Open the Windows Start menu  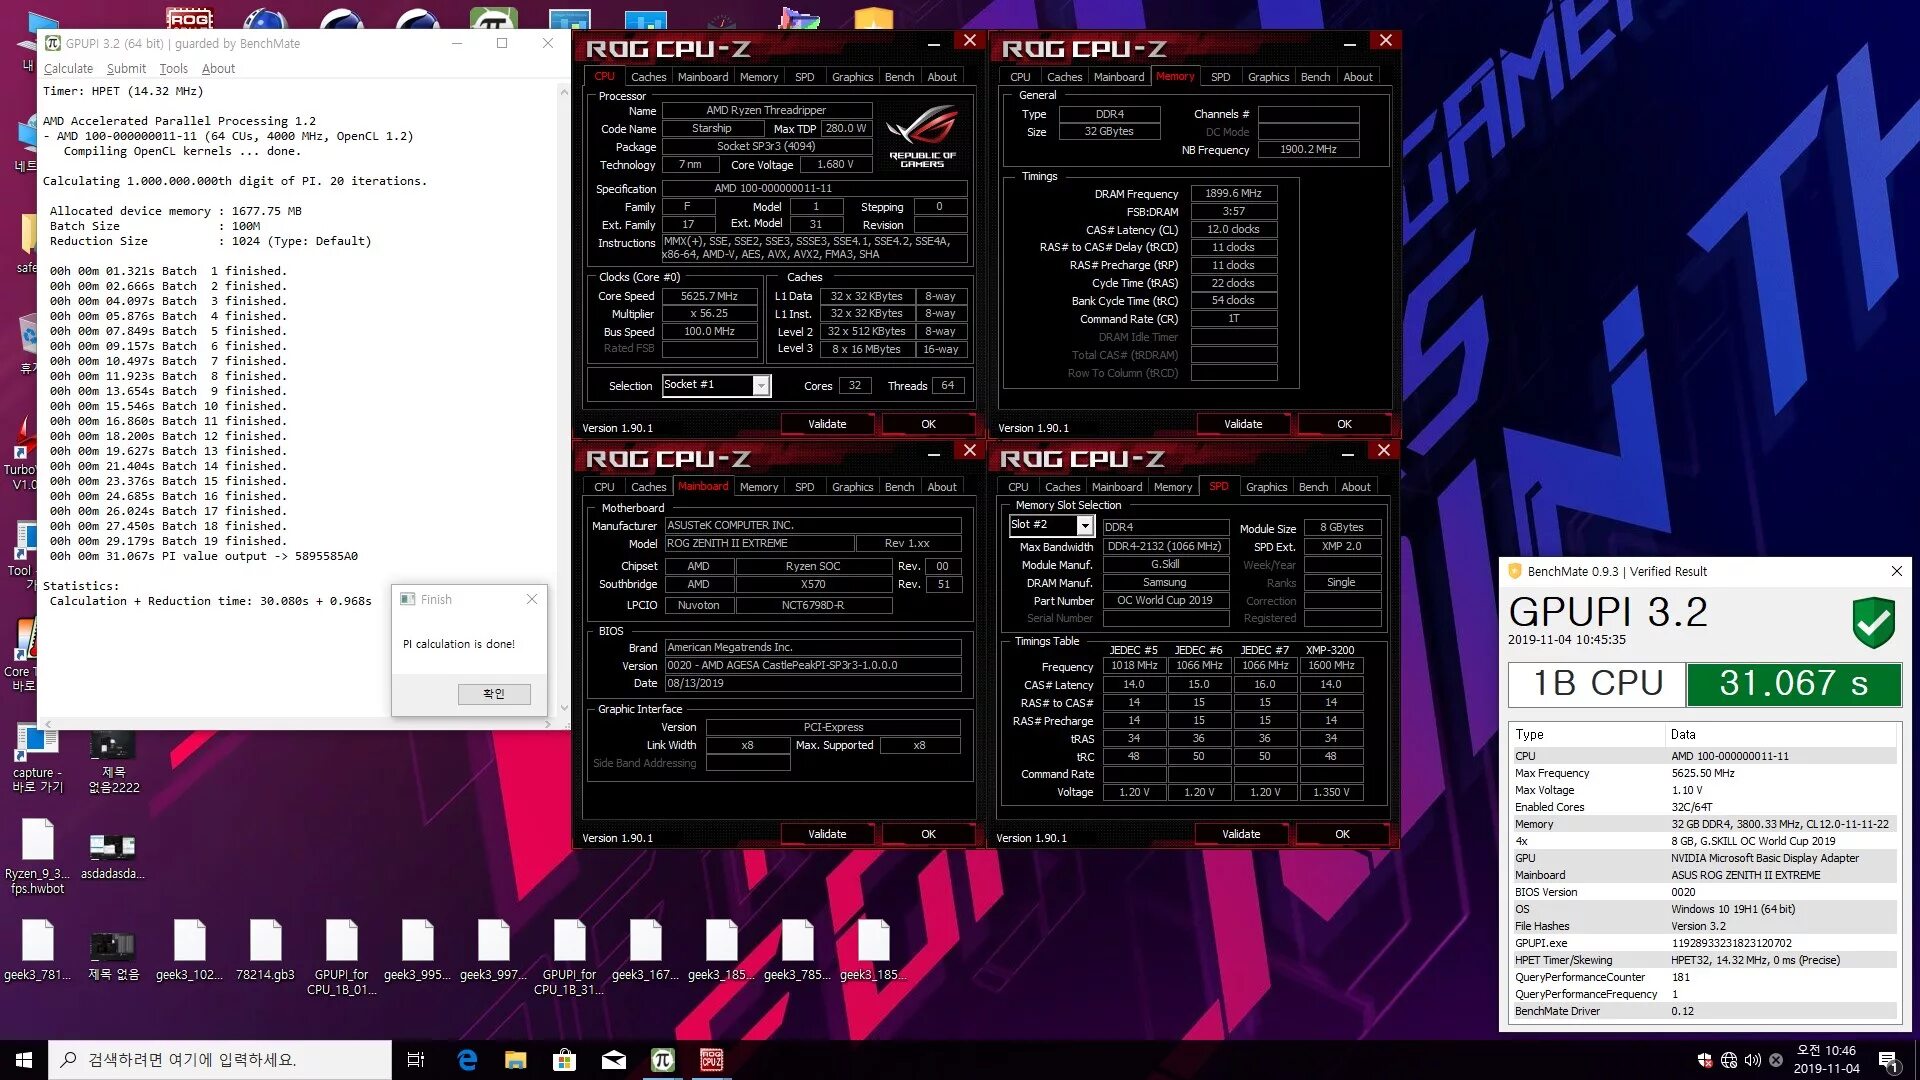coord(24,1059)
